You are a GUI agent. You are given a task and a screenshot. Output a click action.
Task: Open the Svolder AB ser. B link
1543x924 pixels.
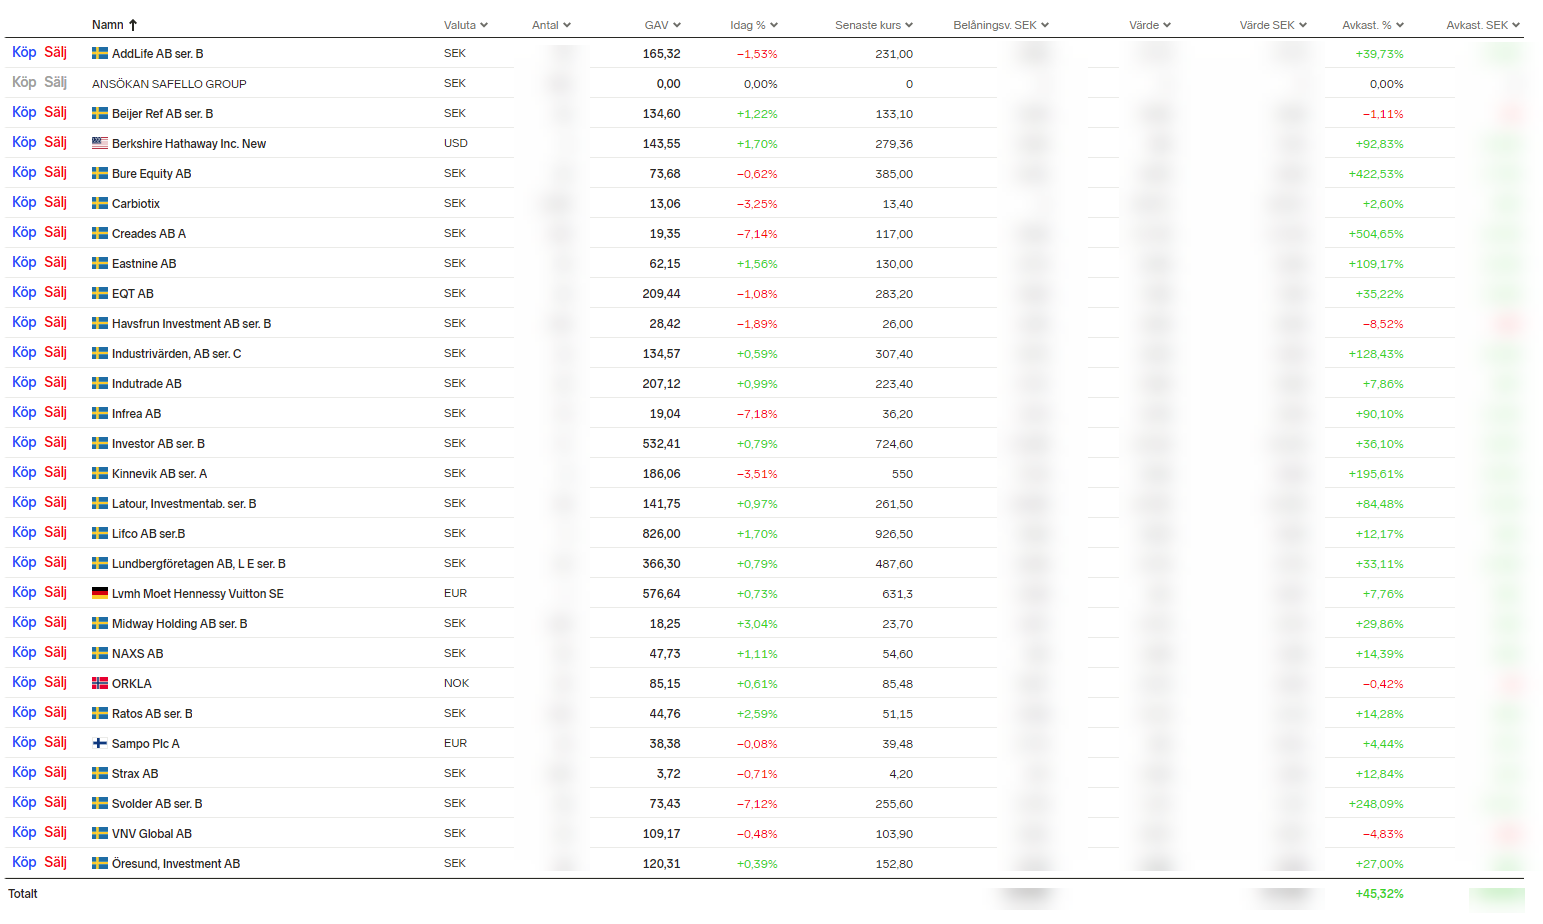coord(157,804)
